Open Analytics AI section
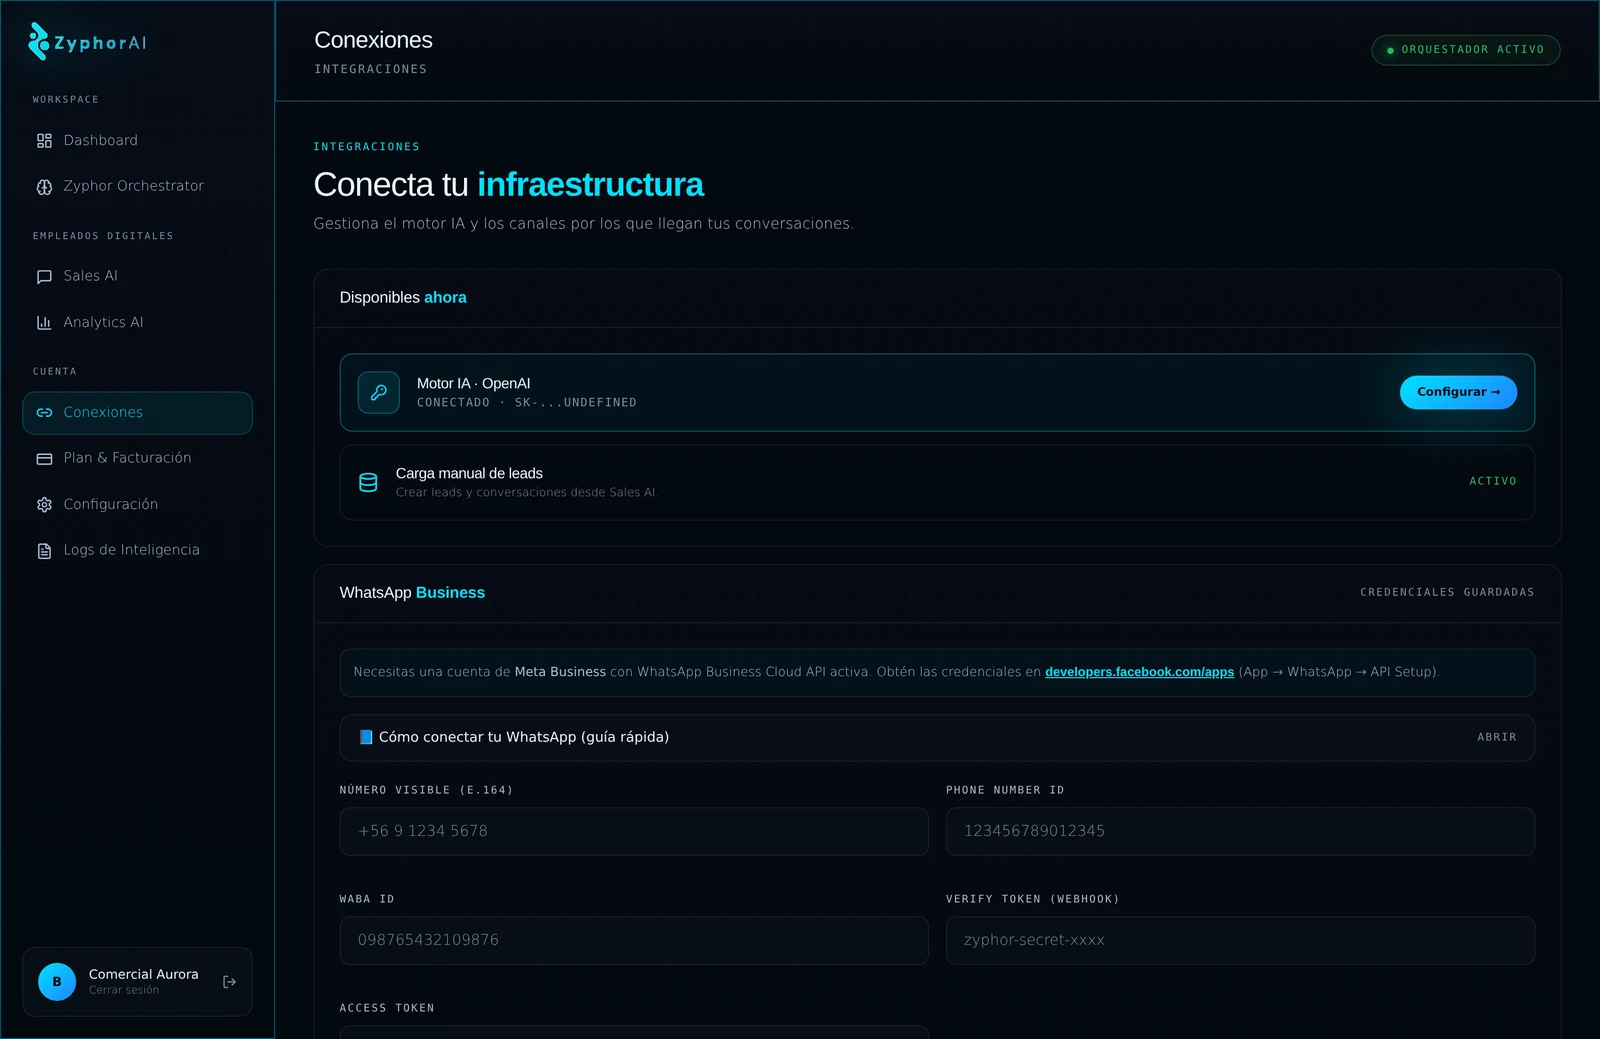 (x=137, y=323)
